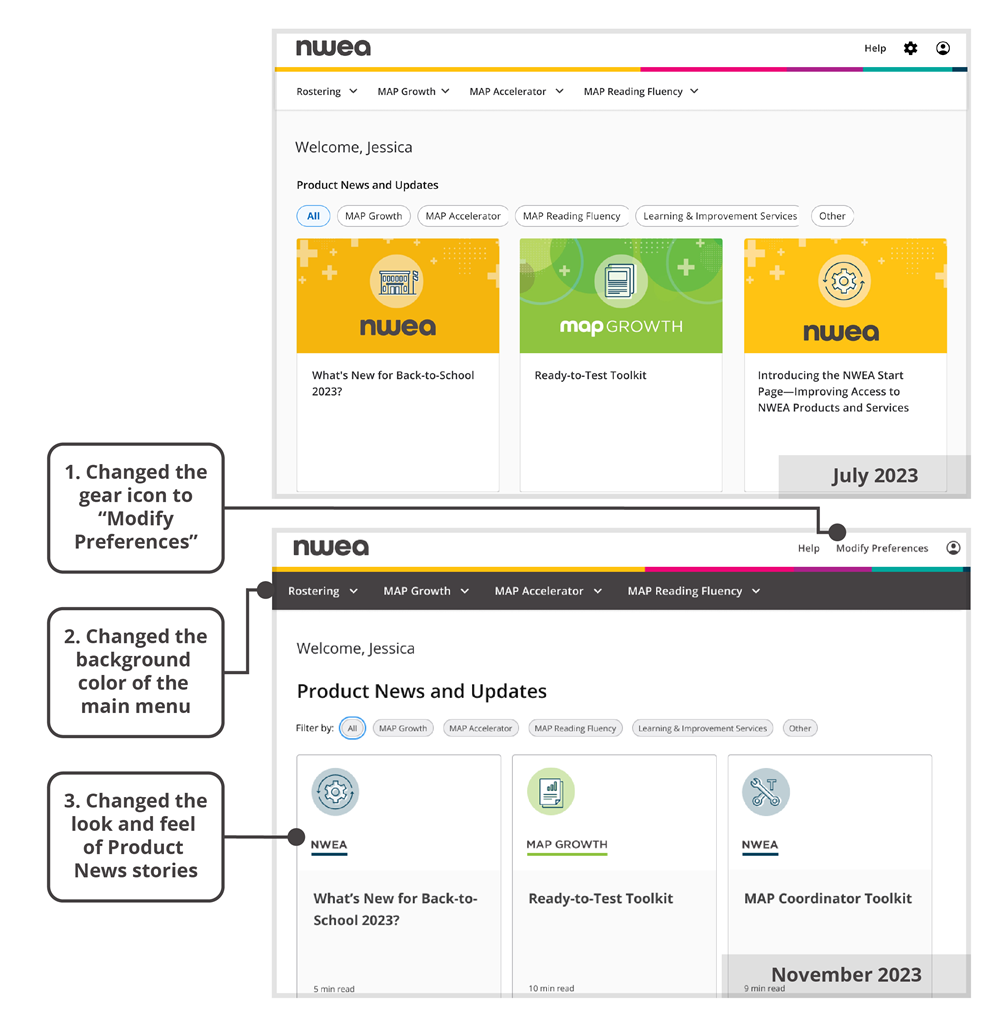Toggle the Other filter chip in July 2023 page
This screenshot has width=1000, height=1027.
(x=832, y=216)
